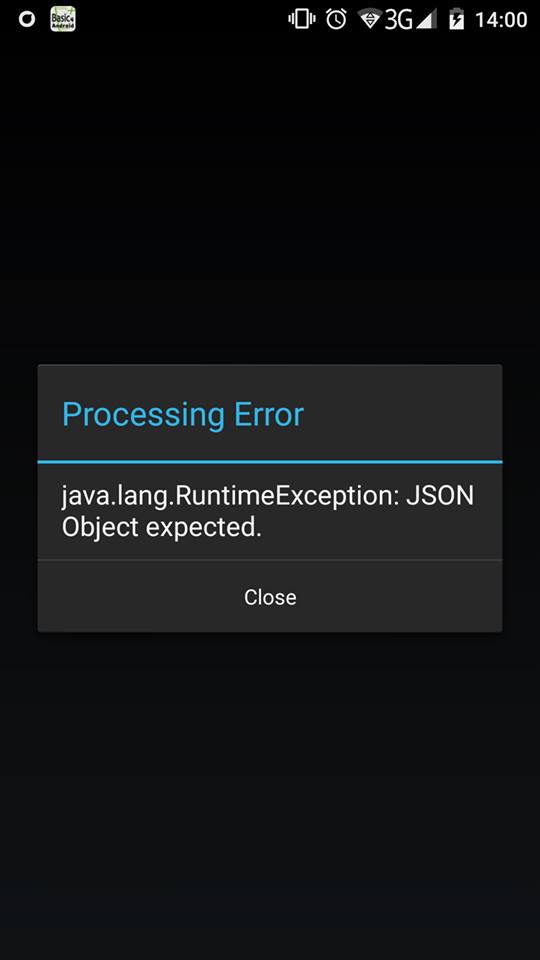Tap the 14:00 clock in status bar
The height and width of the screenshot is (960, 540).
(501, 20)
